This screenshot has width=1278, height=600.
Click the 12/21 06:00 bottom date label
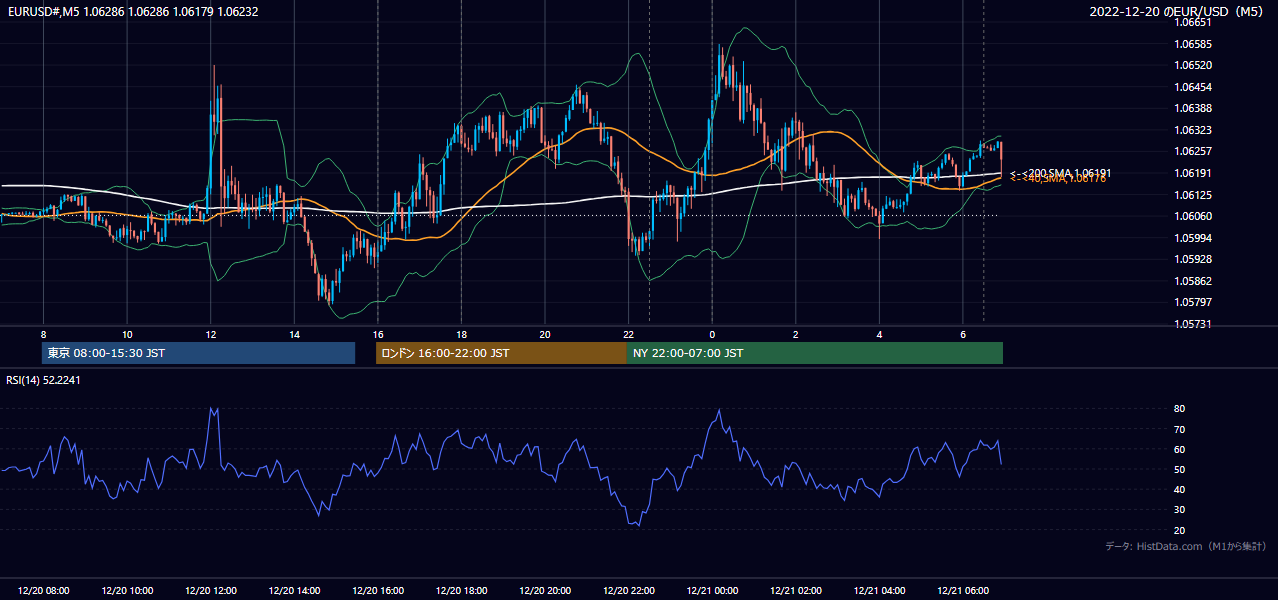(962, 591)
